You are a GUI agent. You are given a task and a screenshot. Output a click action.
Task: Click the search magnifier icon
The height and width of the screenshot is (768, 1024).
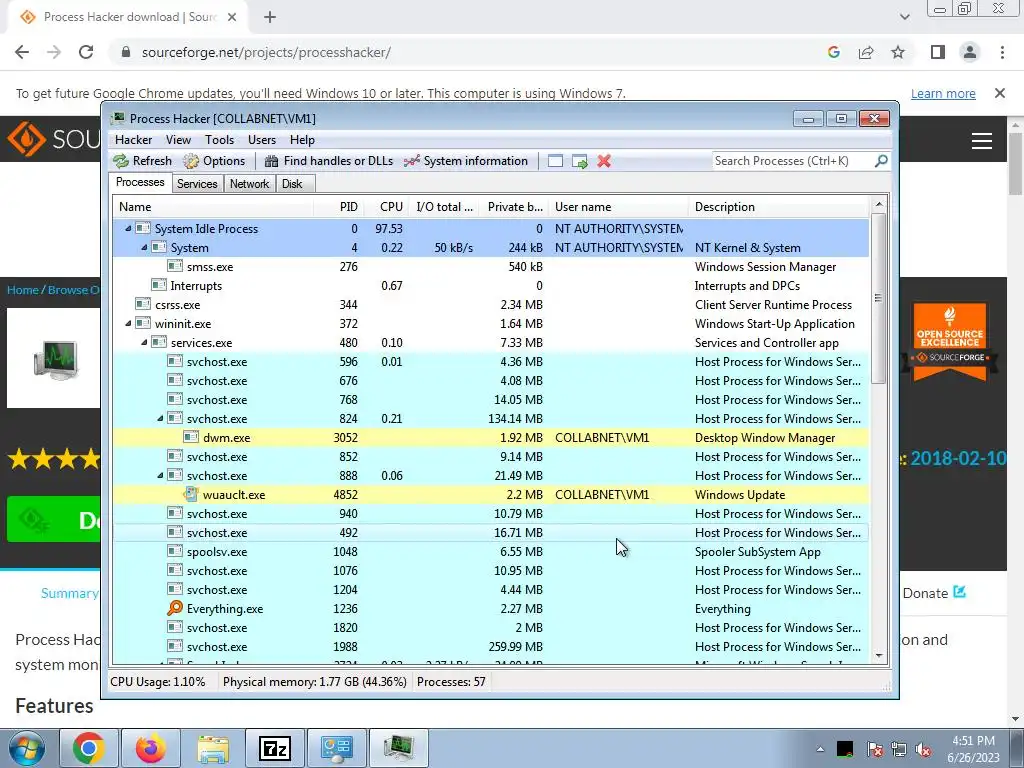[881, 161]
